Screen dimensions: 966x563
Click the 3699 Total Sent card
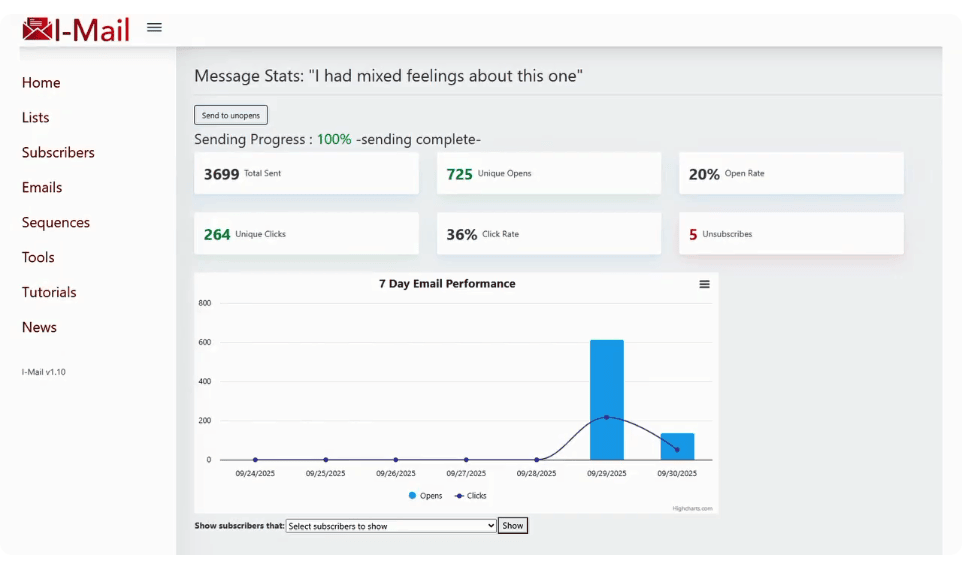click(x=306, y=174)
